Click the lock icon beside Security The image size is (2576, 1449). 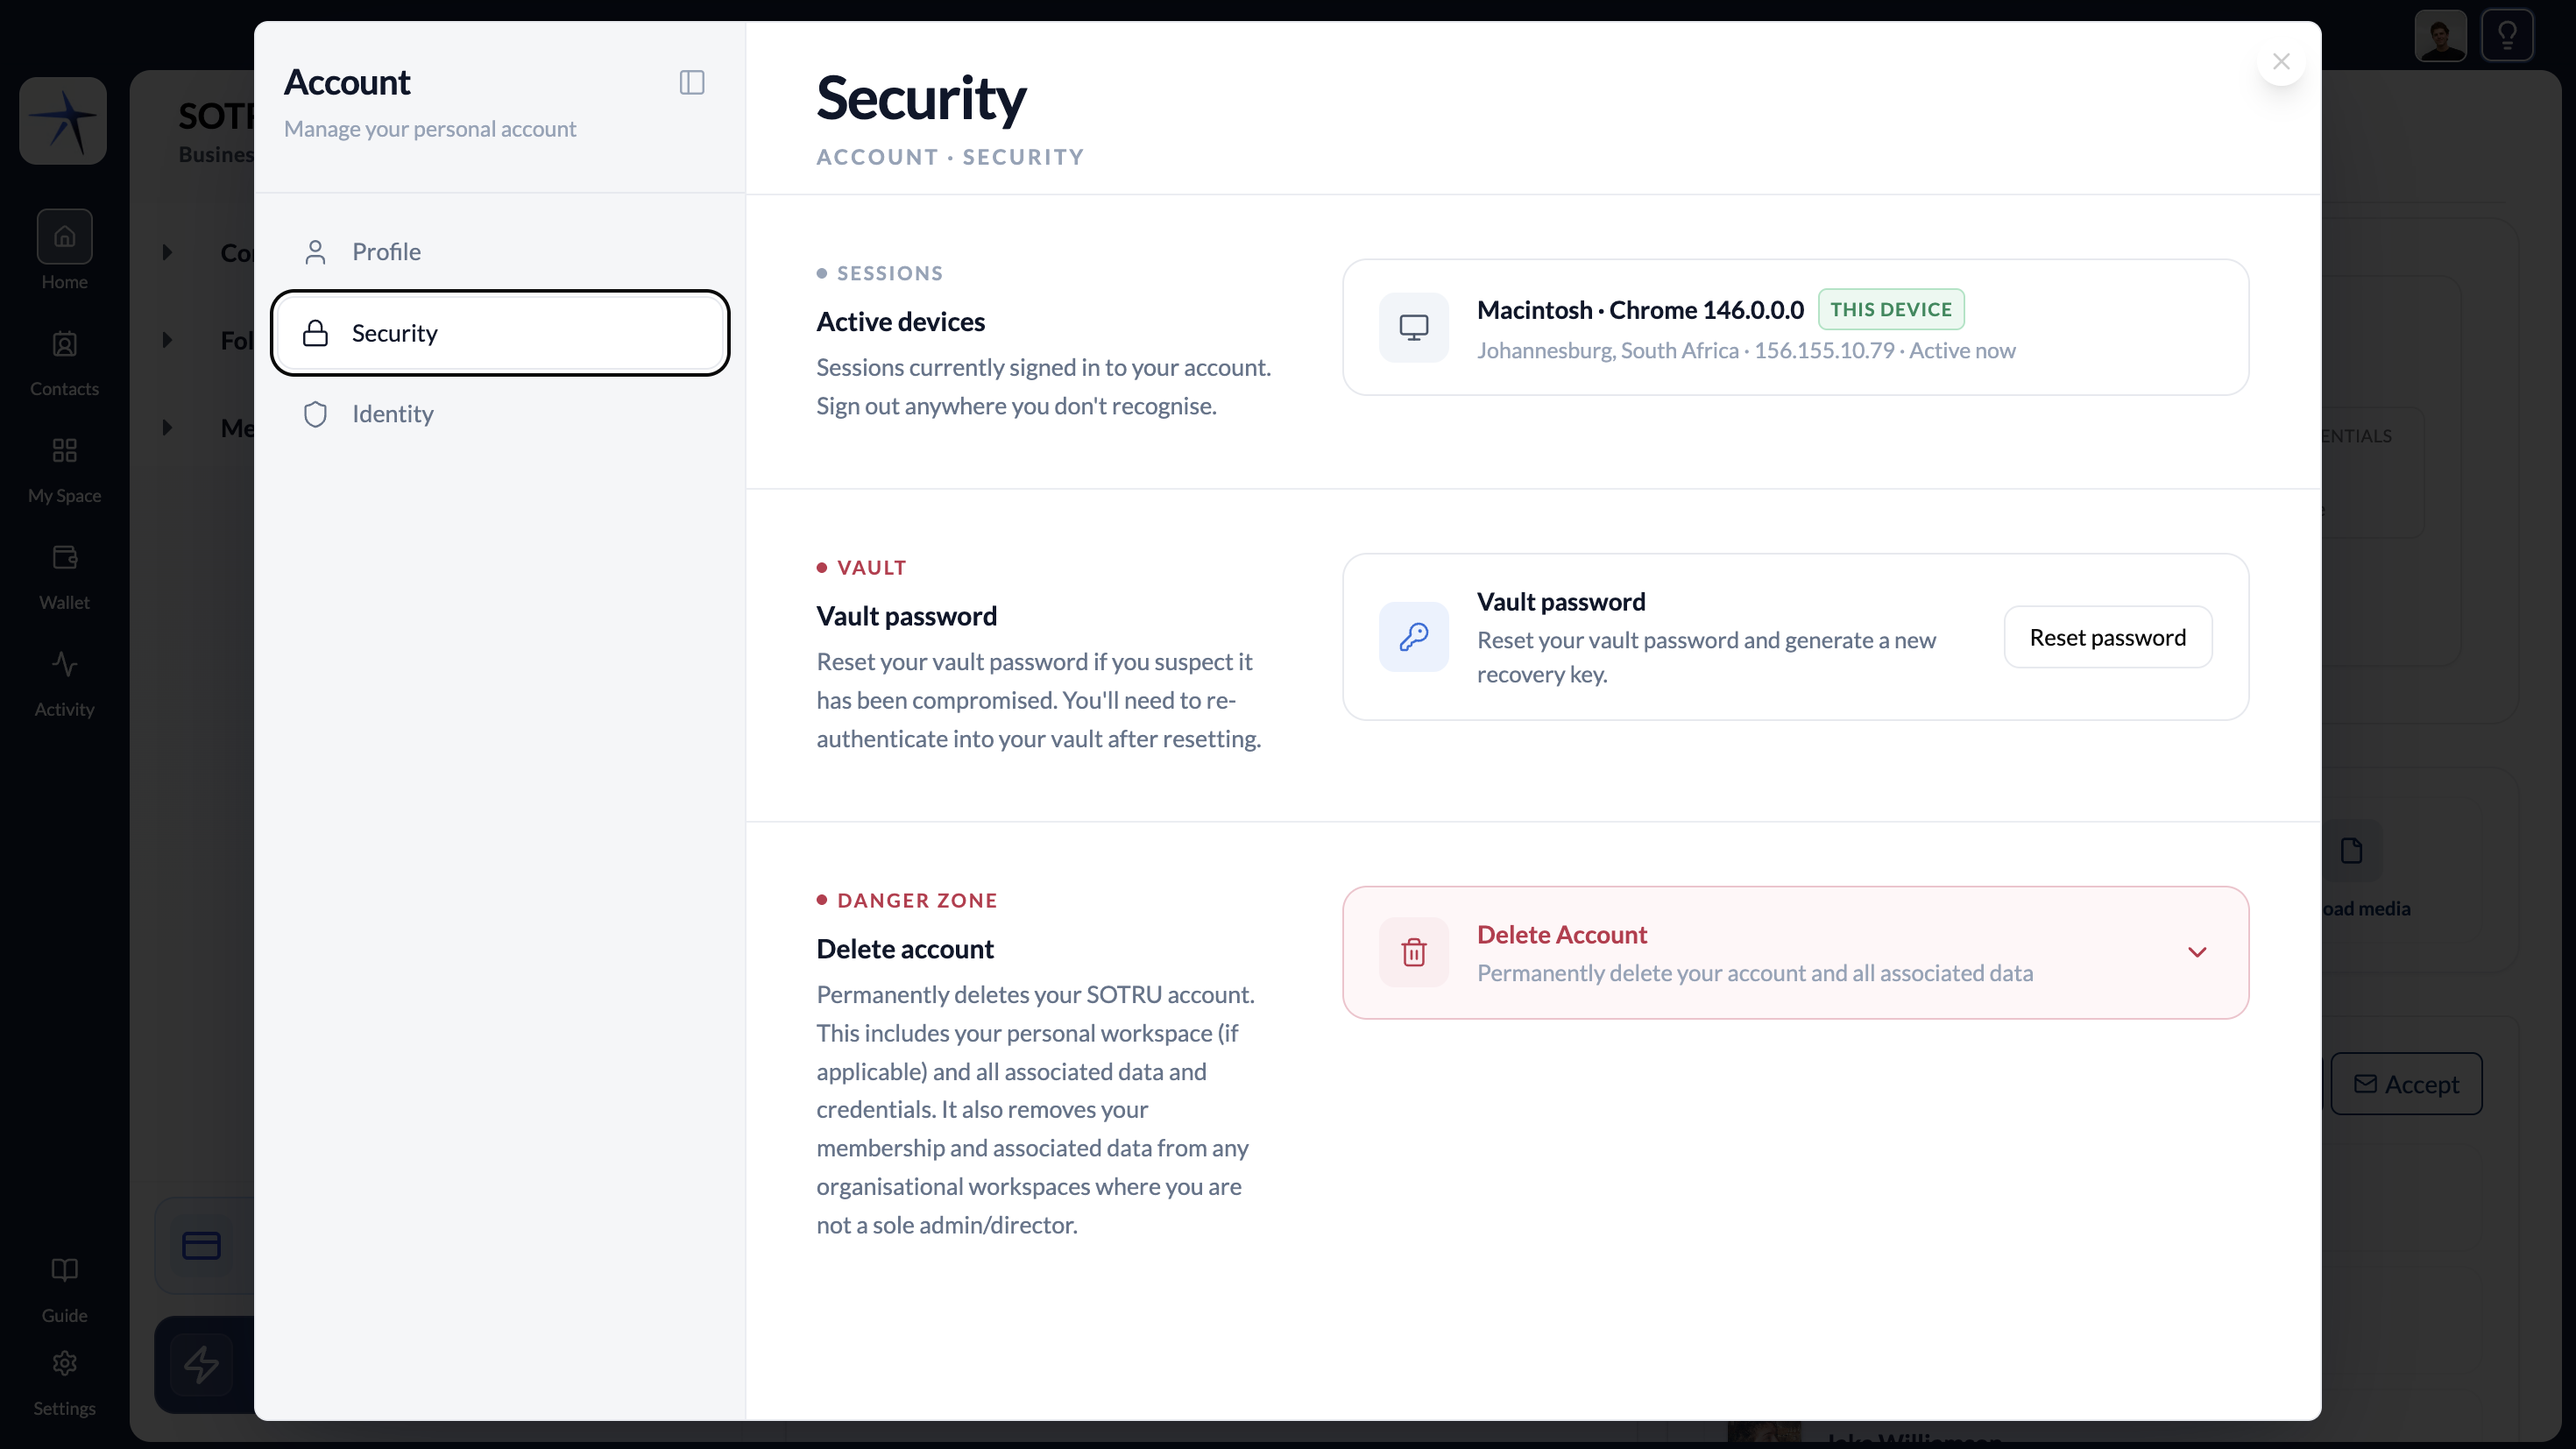[x=315, y=333]
